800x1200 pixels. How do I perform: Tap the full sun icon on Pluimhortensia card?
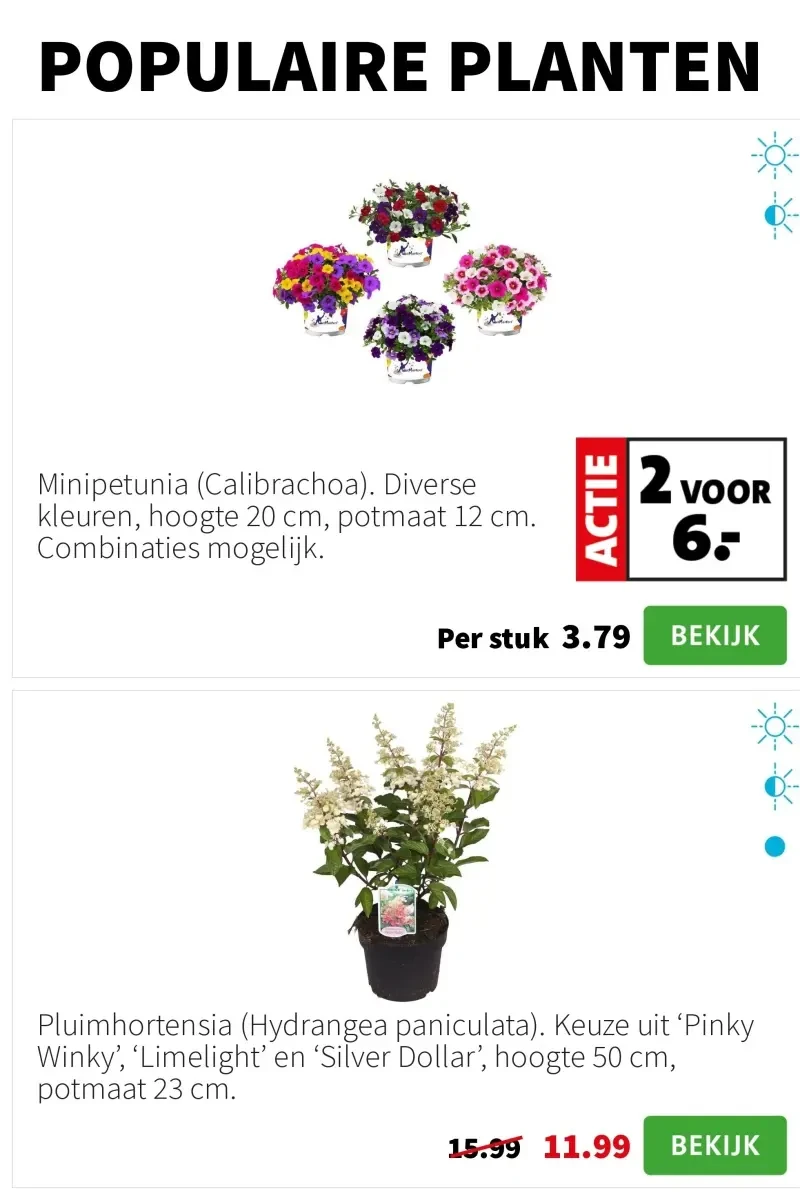775,726
